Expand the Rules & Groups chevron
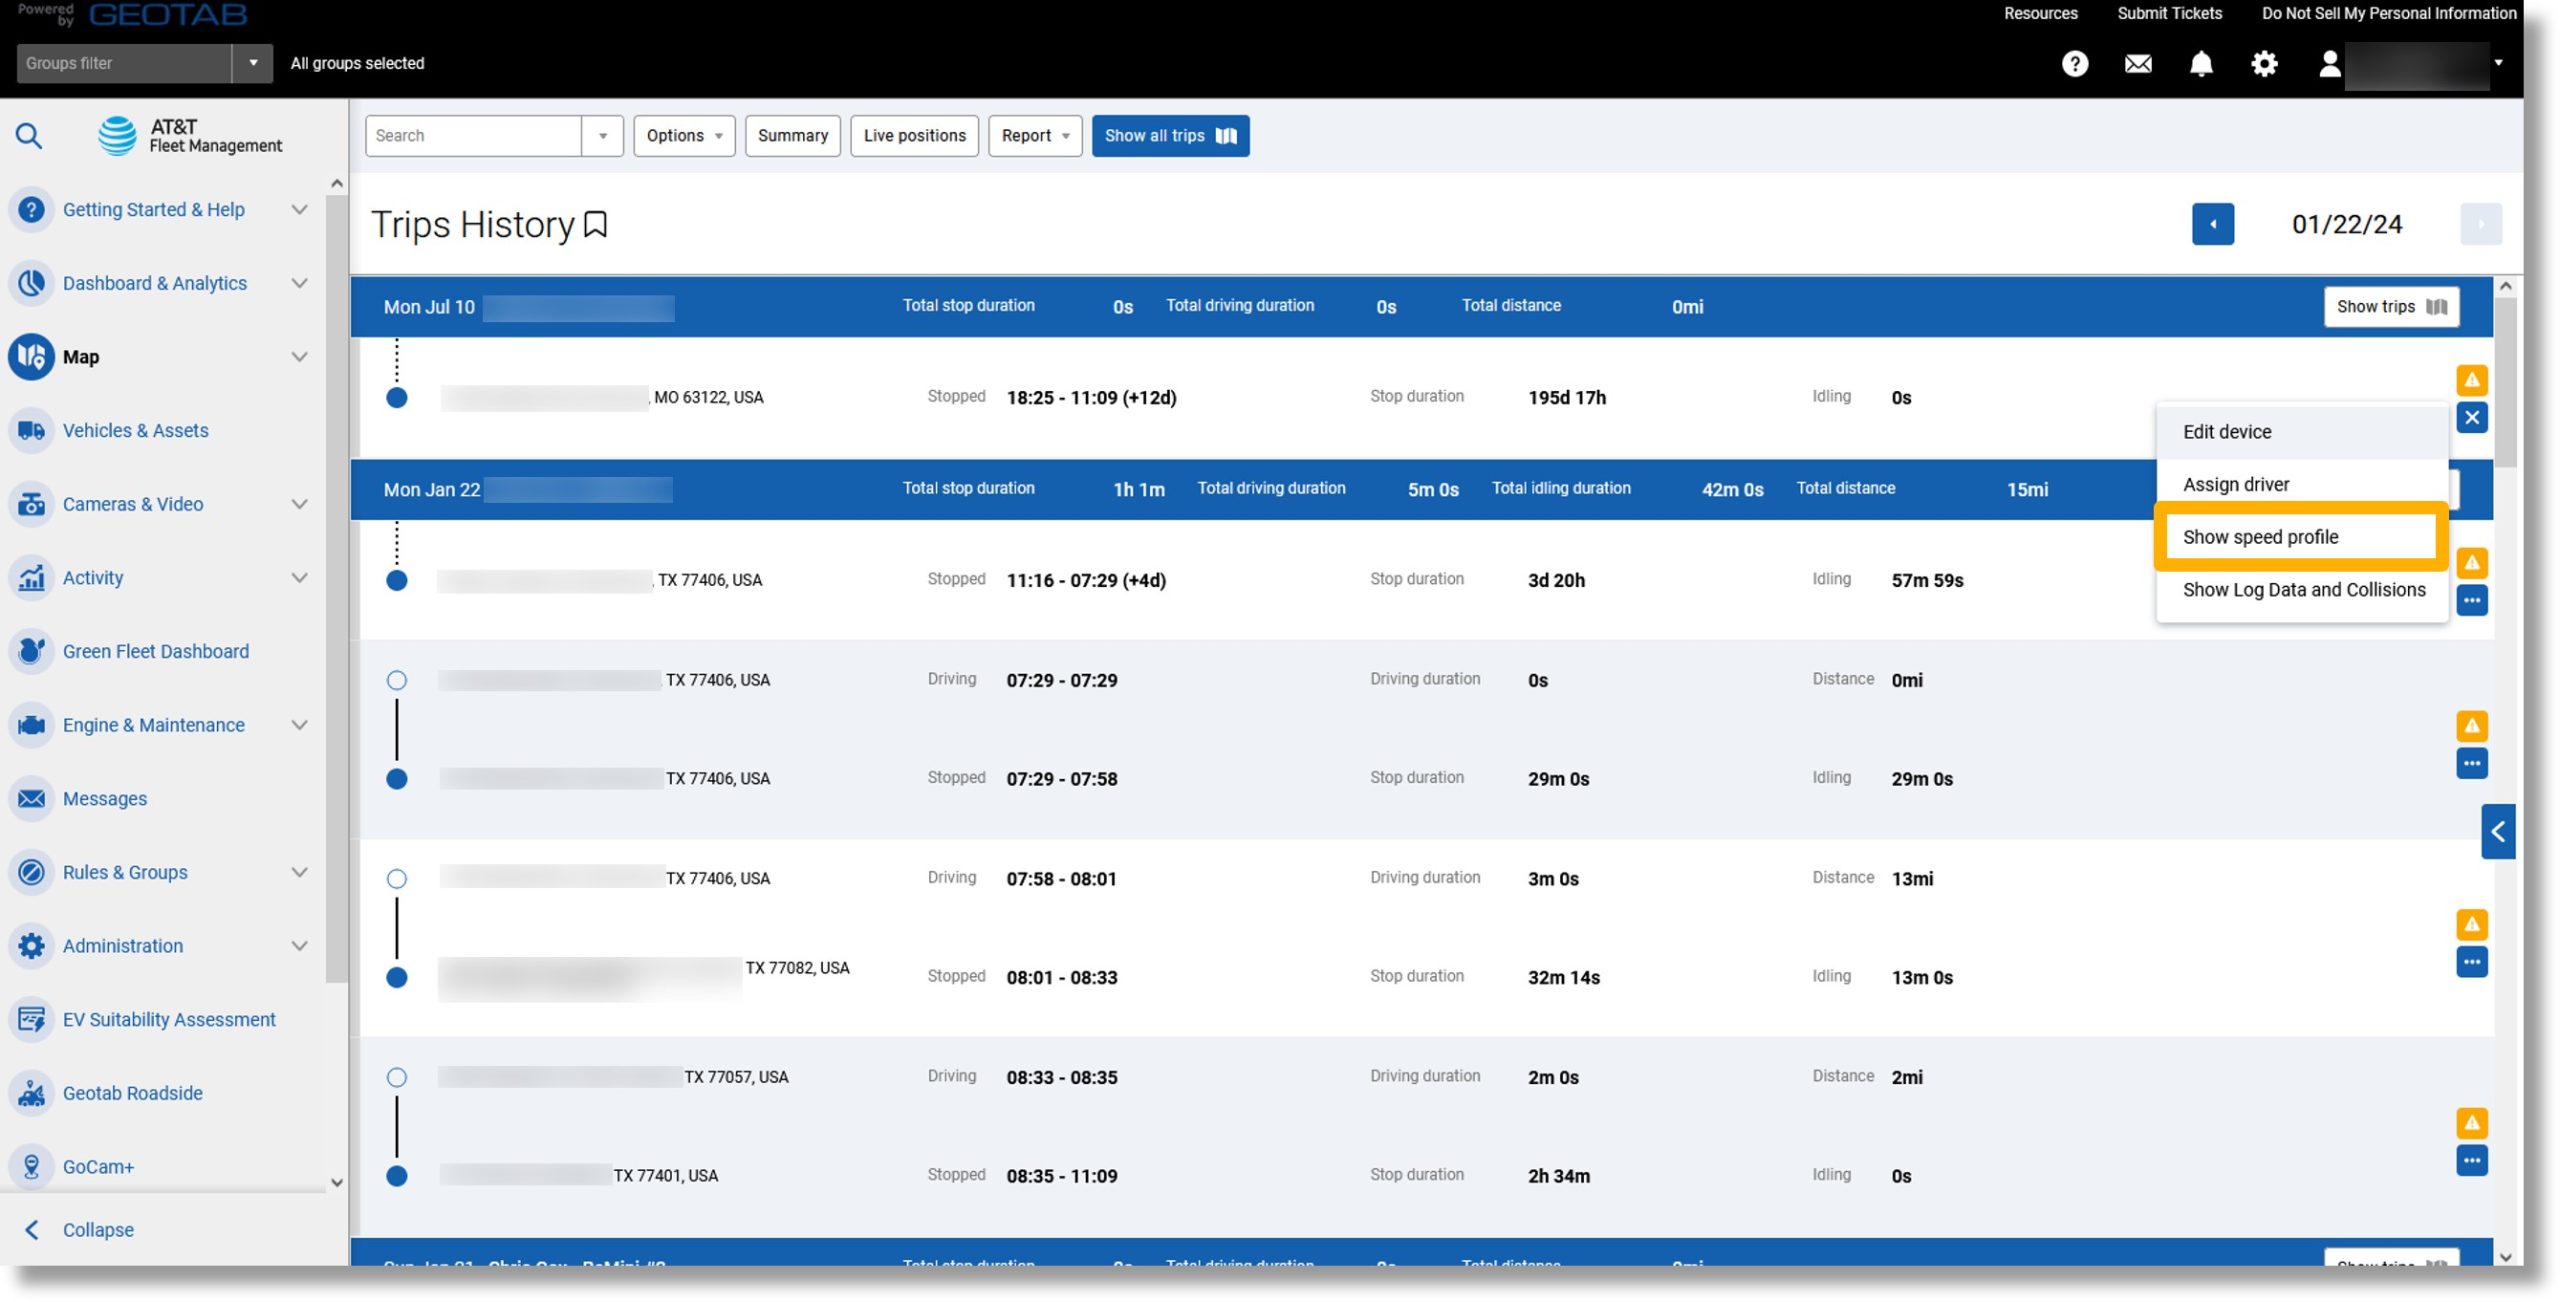 click(299, 872)
